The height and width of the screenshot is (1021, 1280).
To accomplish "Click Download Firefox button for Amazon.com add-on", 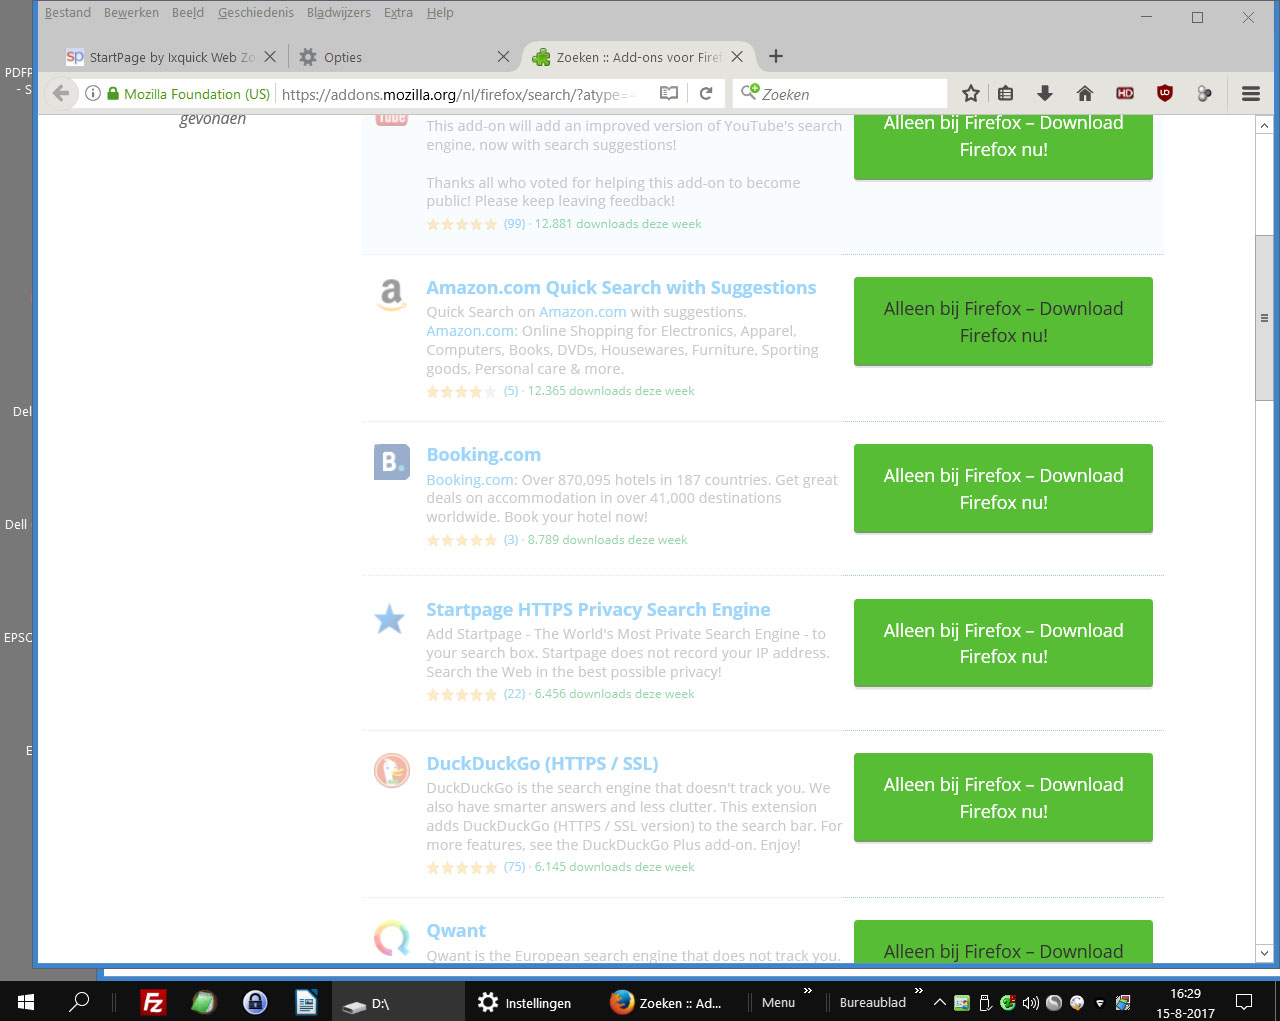I will [x=1003, y=321].
